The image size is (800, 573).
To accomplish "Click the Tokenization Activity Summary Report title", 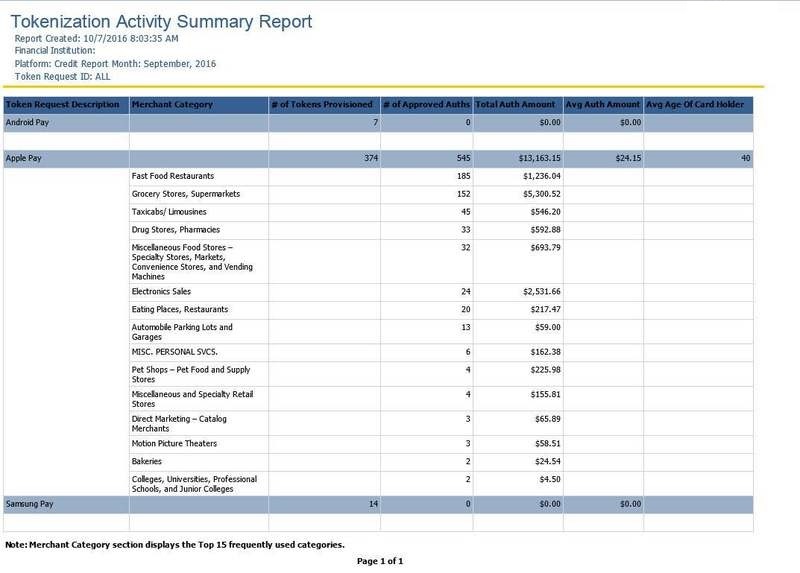I will (x=162, y=22).
